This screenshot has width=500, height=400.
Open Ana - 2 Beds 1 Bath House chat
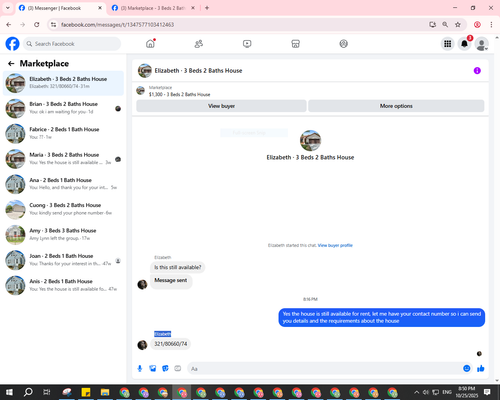coord(63,184)
